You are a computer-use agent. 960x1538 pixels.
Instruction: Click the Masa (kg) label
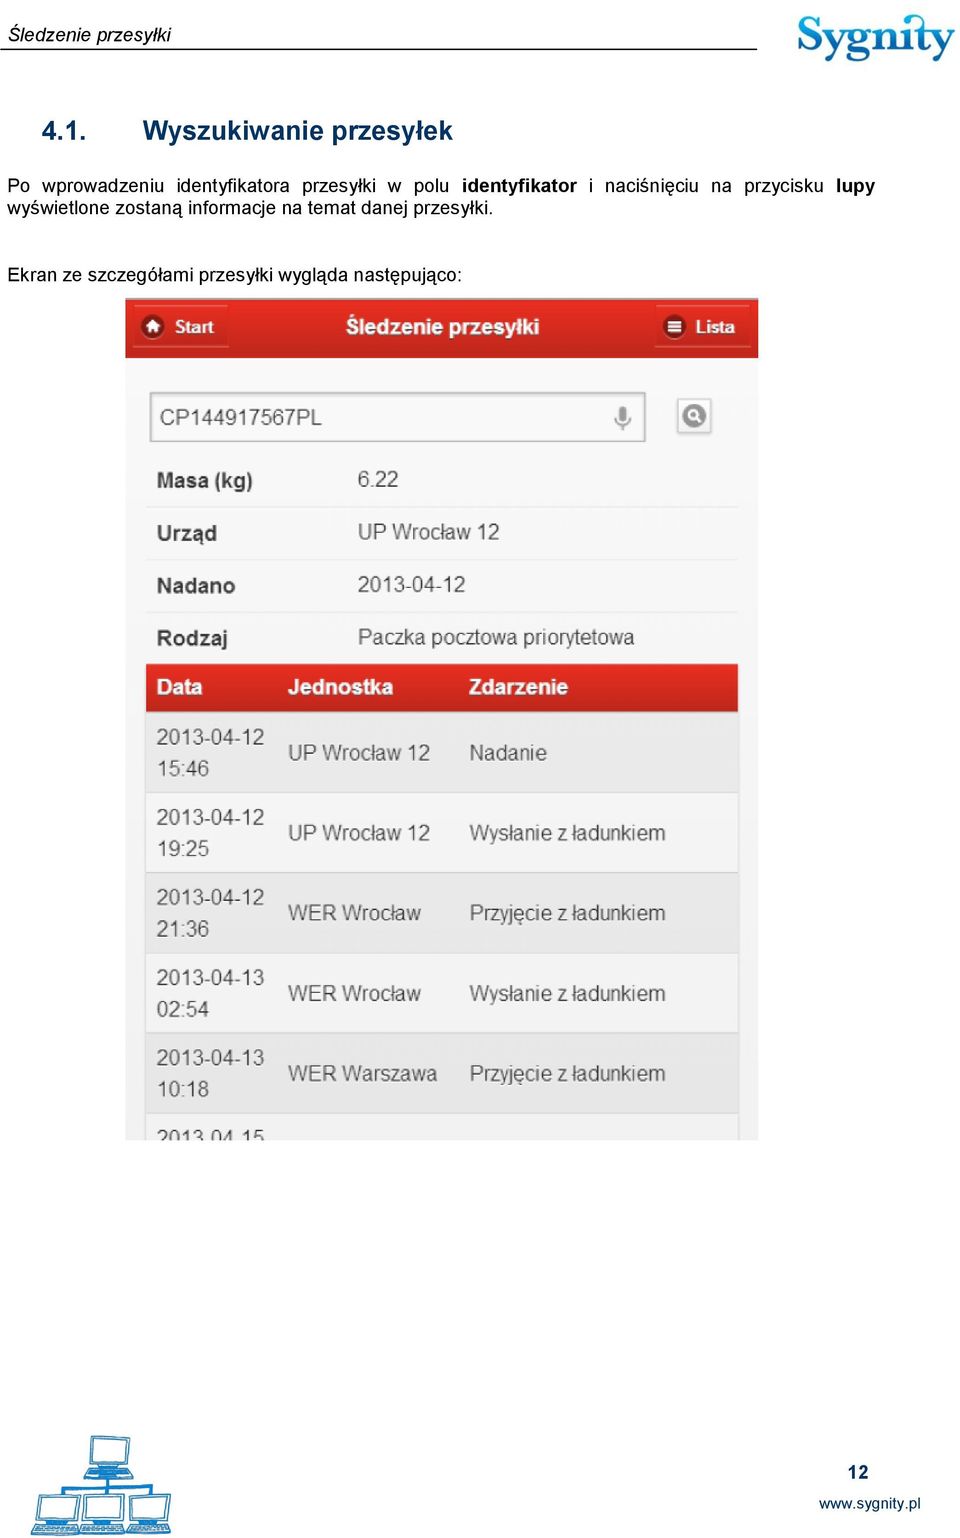(x=204, y=481)
